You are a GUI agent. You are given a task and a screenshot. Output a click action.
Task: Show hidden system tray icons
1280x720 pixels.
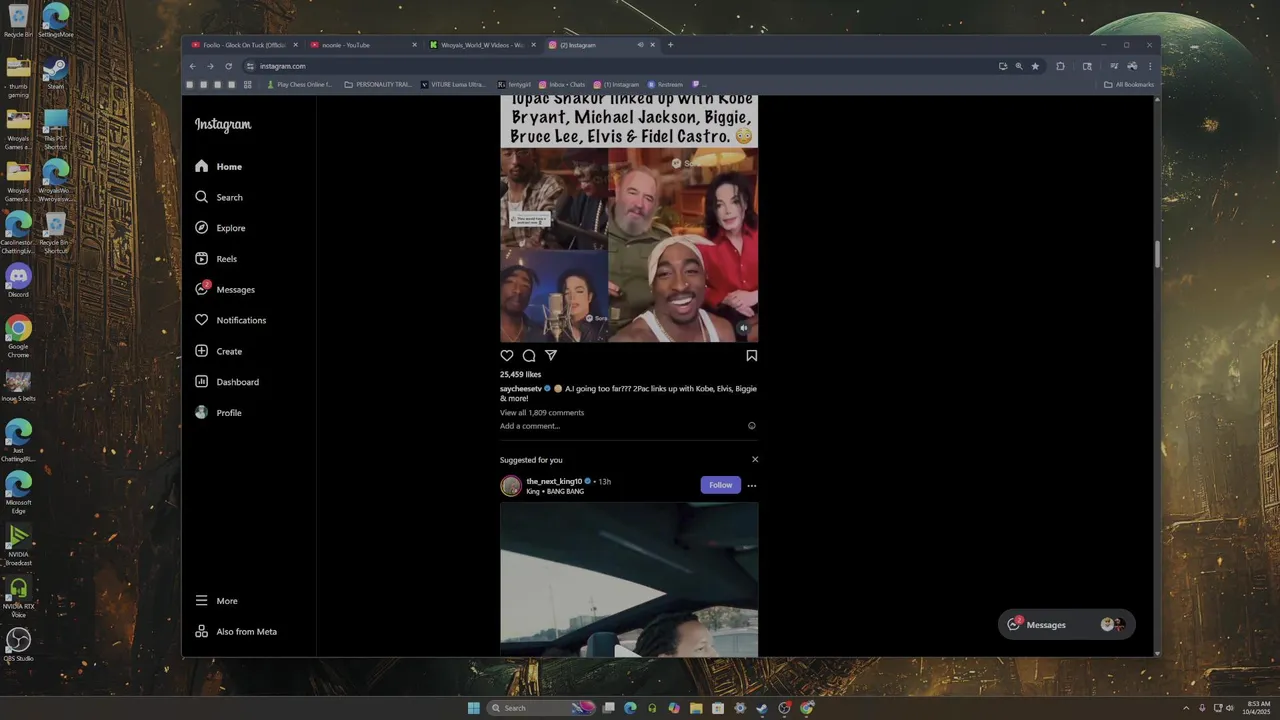pos(1186,708)
